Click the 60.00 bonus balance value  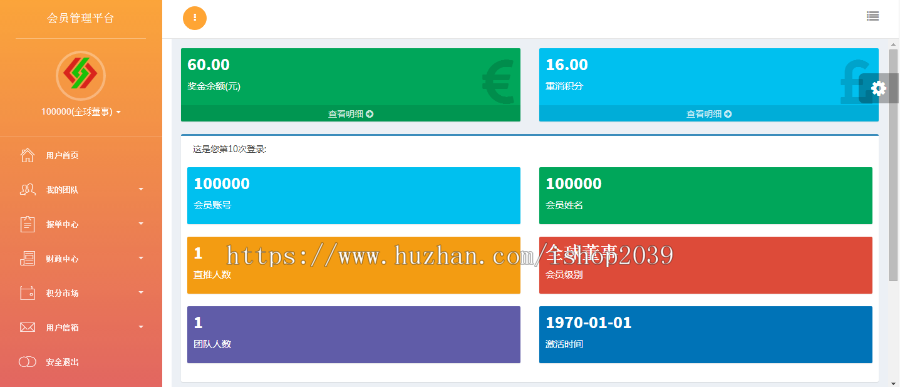click(208, 65)
